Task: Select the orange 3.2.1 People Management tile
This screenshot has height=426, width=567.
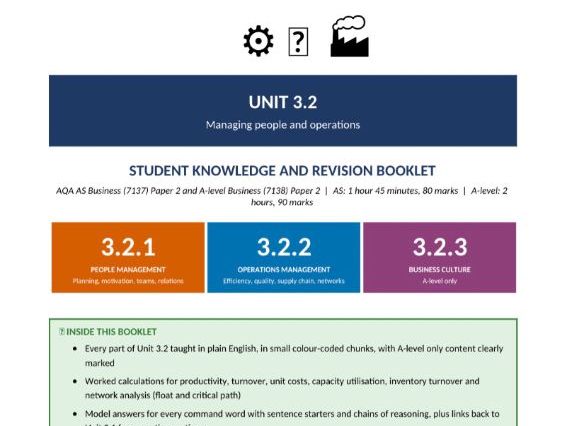Action: (x=128, y=257)
